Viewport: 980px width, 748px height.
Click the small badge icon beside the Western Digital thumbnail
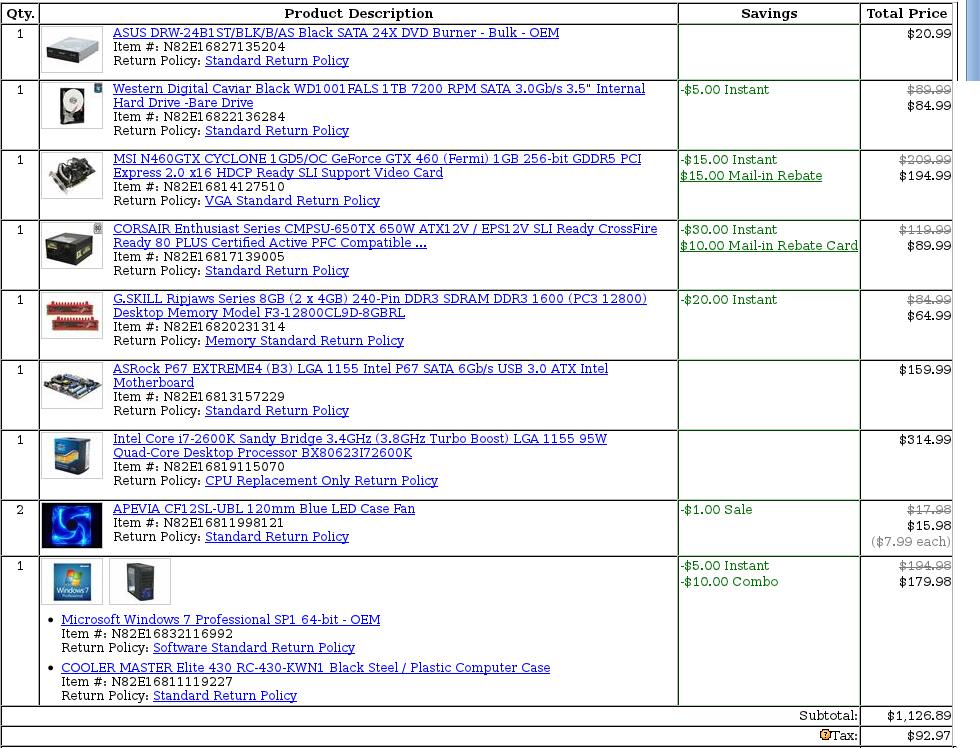pos(98,88)
